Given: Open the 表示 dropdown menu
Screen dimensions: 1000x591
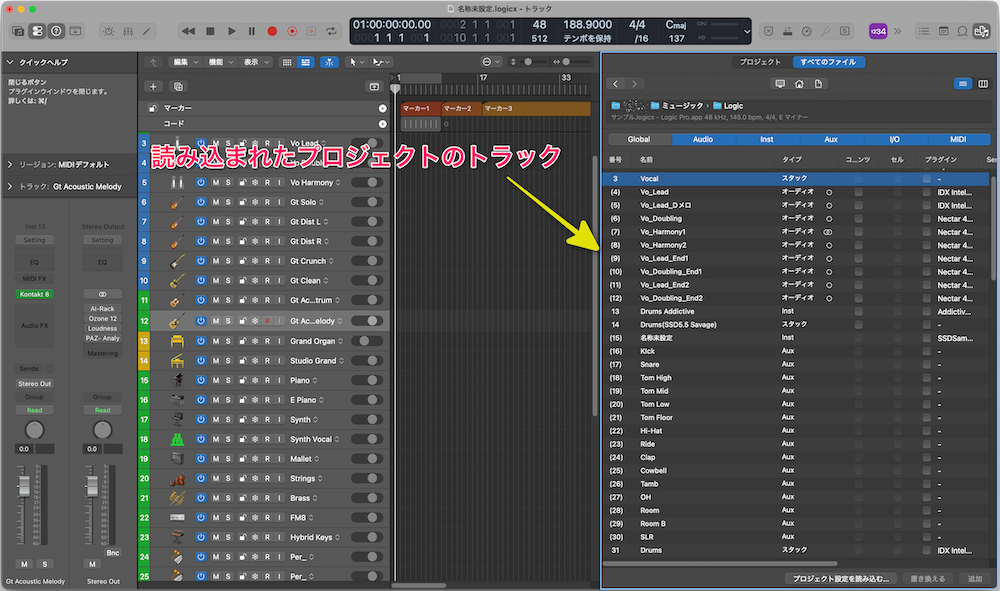Looking at the screenshot, I should [256, 62].
